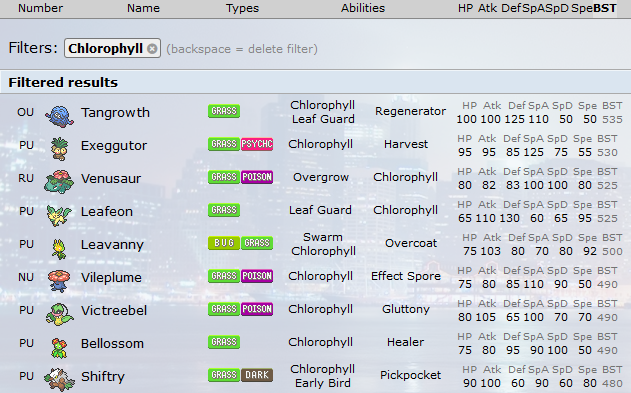Image resolution: width=631 pixels, height=393 pixels.
Task: Click Shiftry's Early Bird ability
Action: tap(323, 383)
